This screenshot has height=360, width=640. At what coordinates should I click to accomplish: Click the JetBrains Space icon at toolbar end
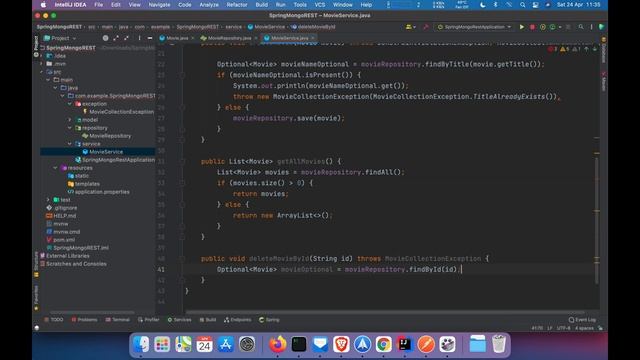coord(601,27)
